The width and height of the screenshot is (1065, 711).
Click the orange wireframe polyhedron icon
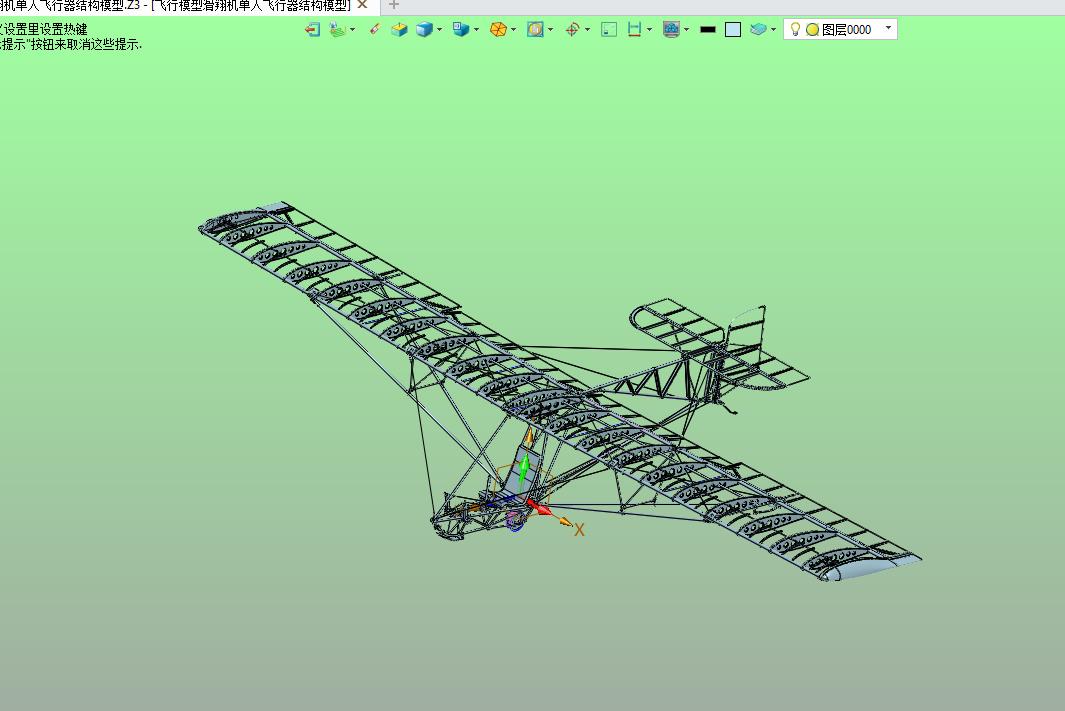point(499,29)
